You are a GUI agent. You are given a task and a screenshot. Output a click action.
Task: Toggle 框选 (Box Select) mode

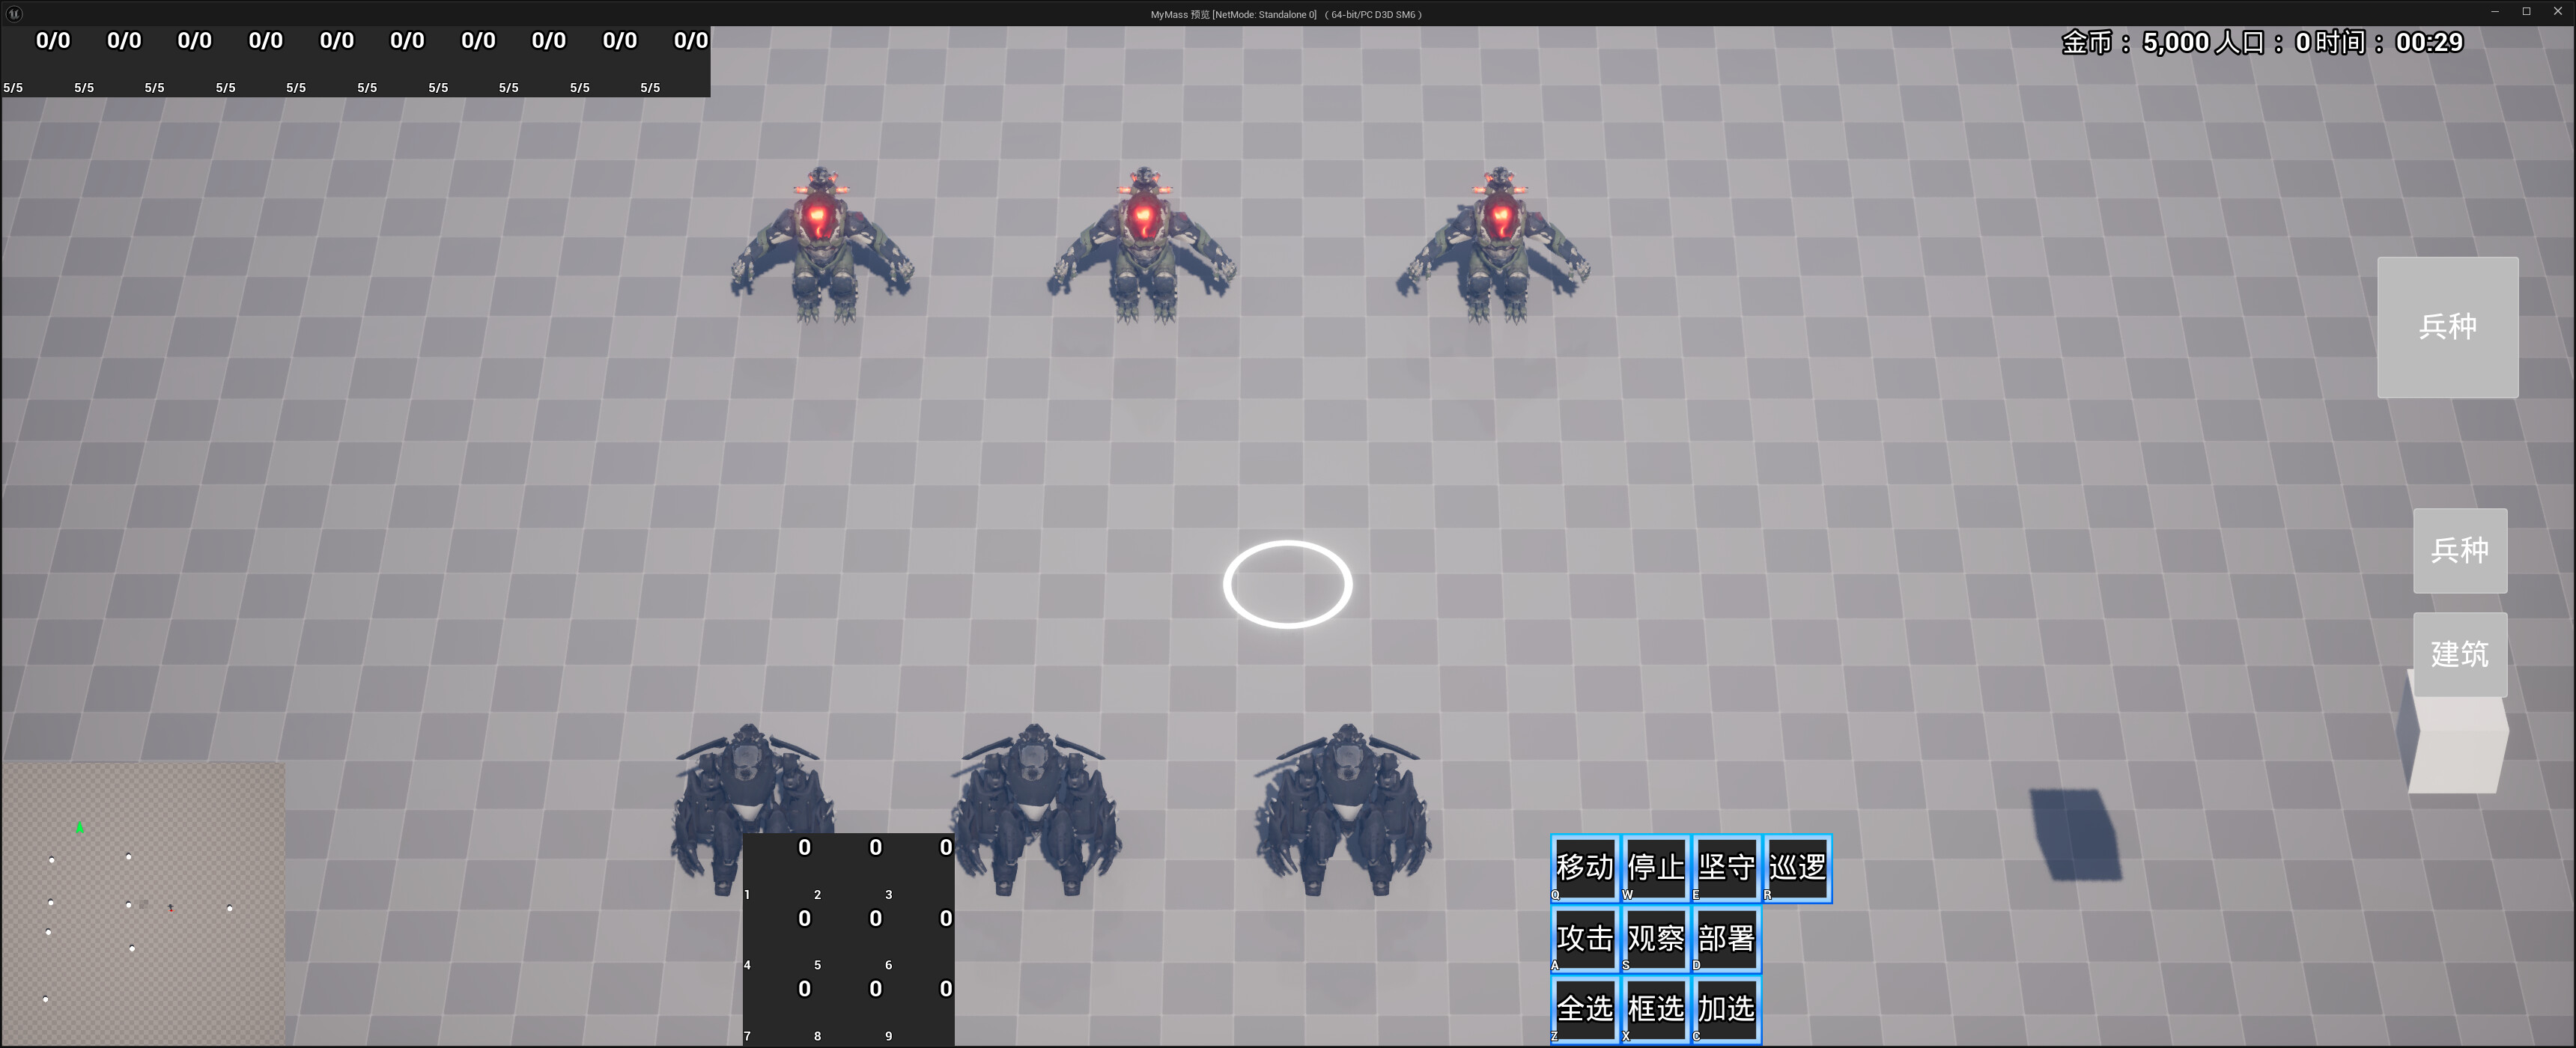click(x=1655, y=1008)
